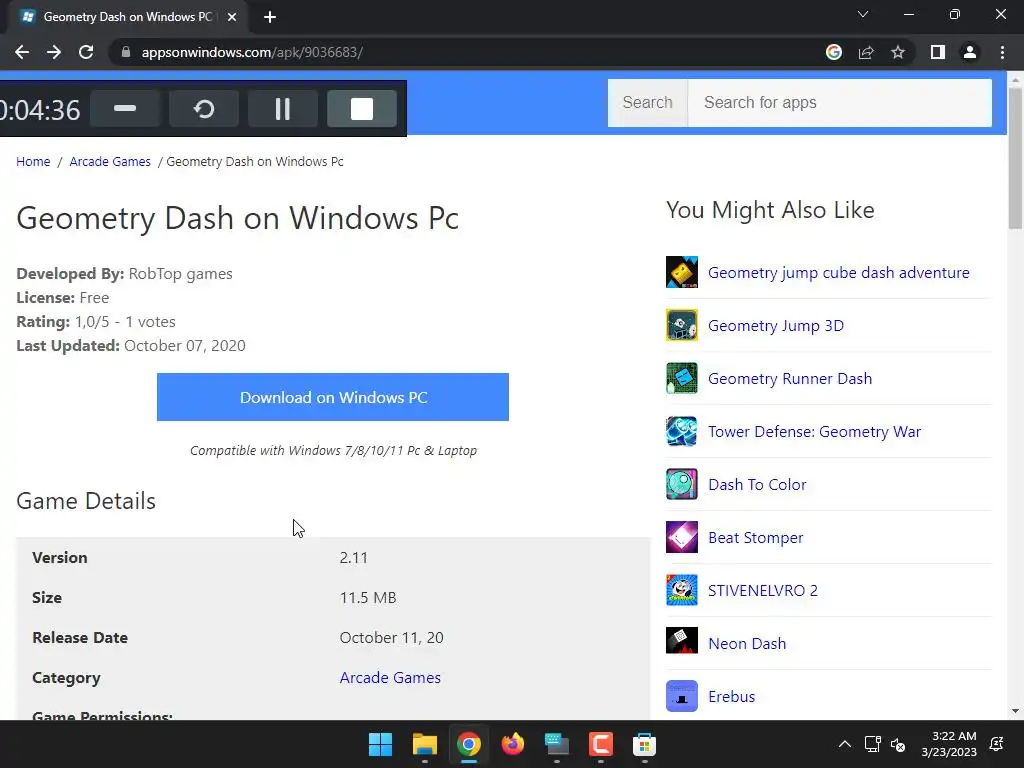
Task: Open Arcade Games category link in details
Action: [x=390, y=677]
